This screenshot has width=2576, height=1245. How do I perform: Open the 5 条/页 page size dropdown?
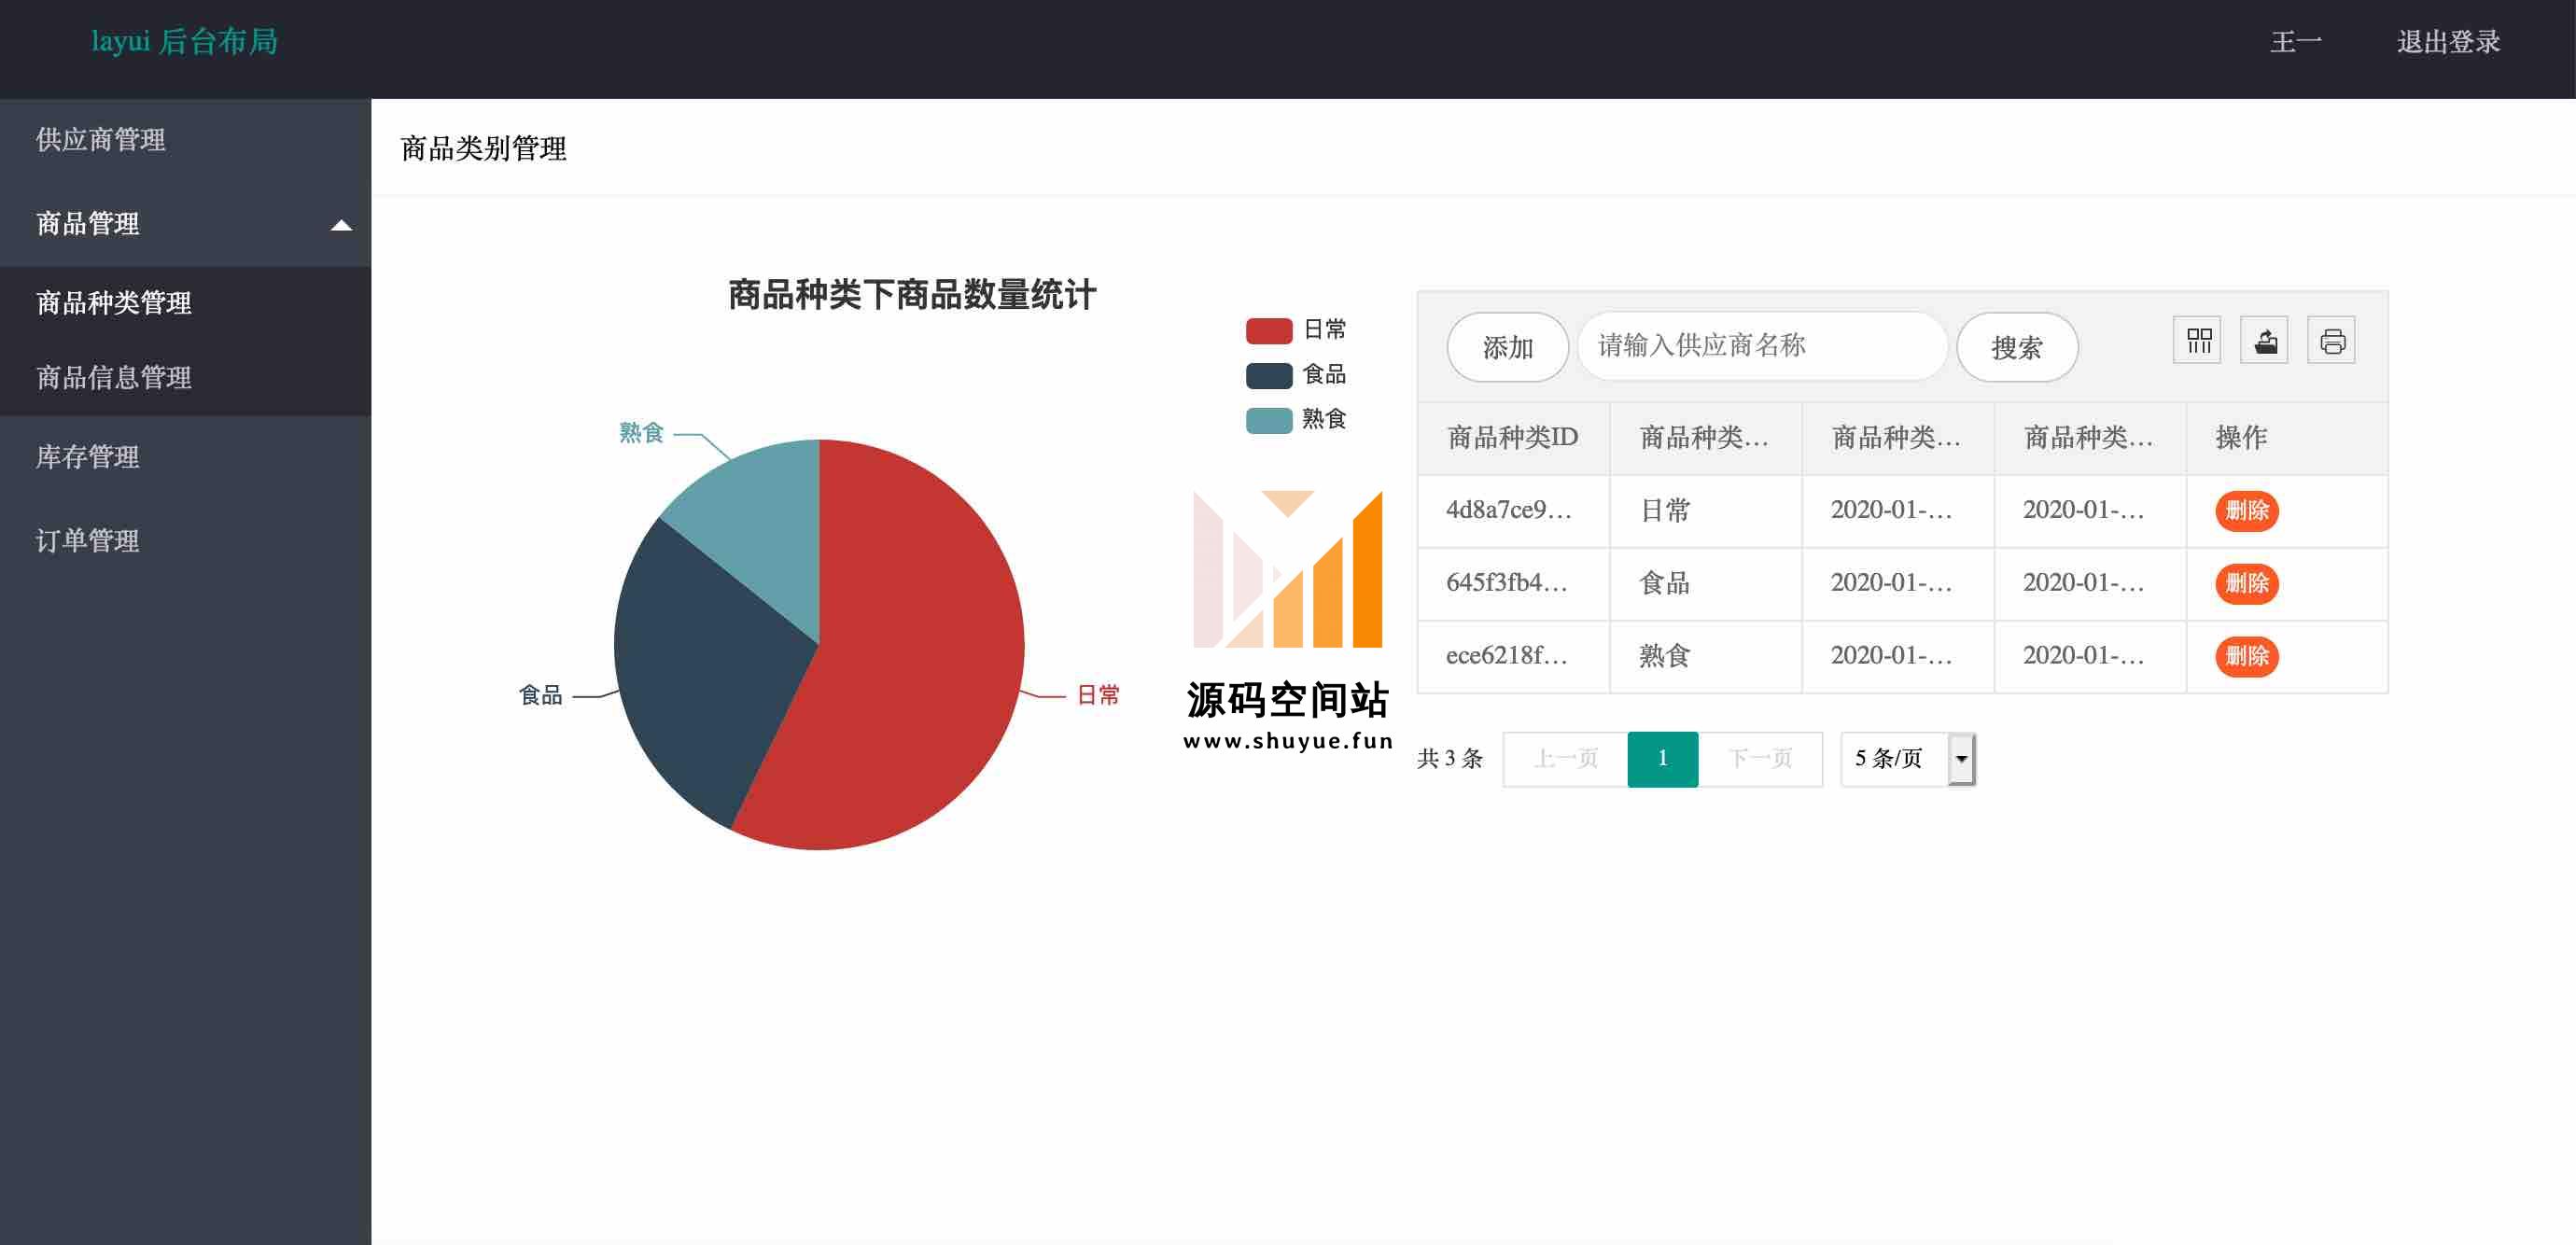(1908, 759)
